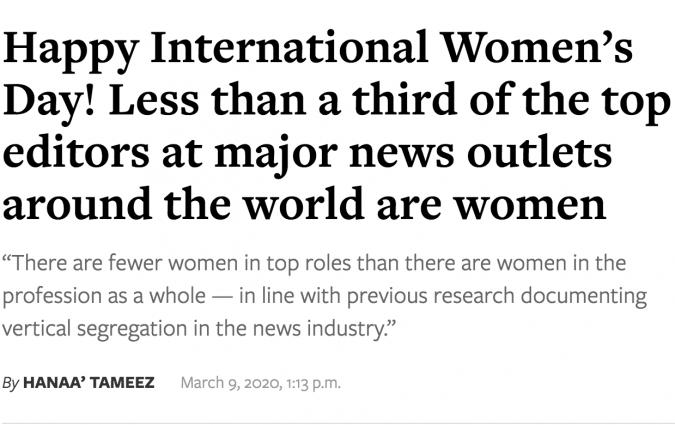Image resolution: width=675 pixels, height=425 pixels.
Task: Click the March 9, 2020 publication date
Action: tap(227, 382)
